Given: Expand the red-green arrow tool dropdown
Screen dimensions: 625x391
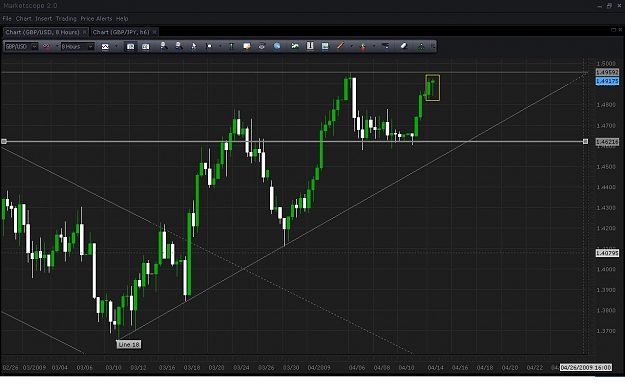Looking at the screenshot, I should pyautogui.click(x=373, y=47).
